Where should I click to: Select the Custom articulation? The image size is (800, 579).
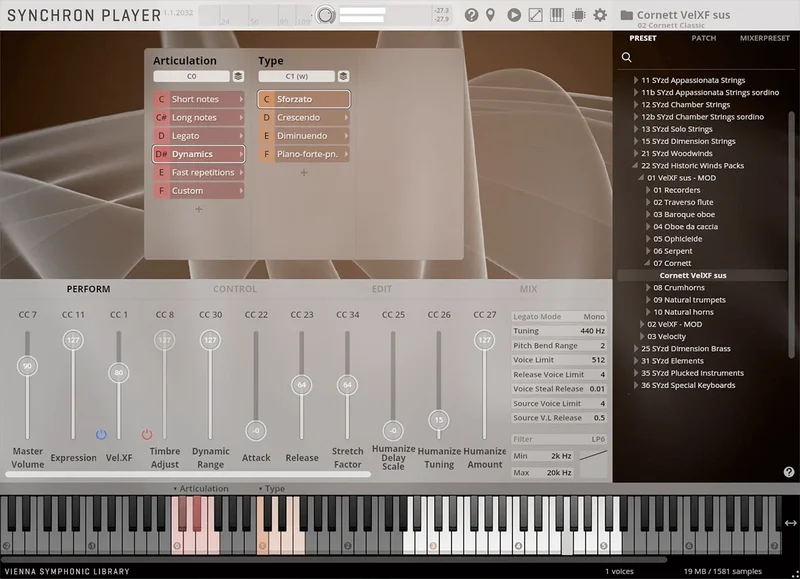(x=199, y=191)
